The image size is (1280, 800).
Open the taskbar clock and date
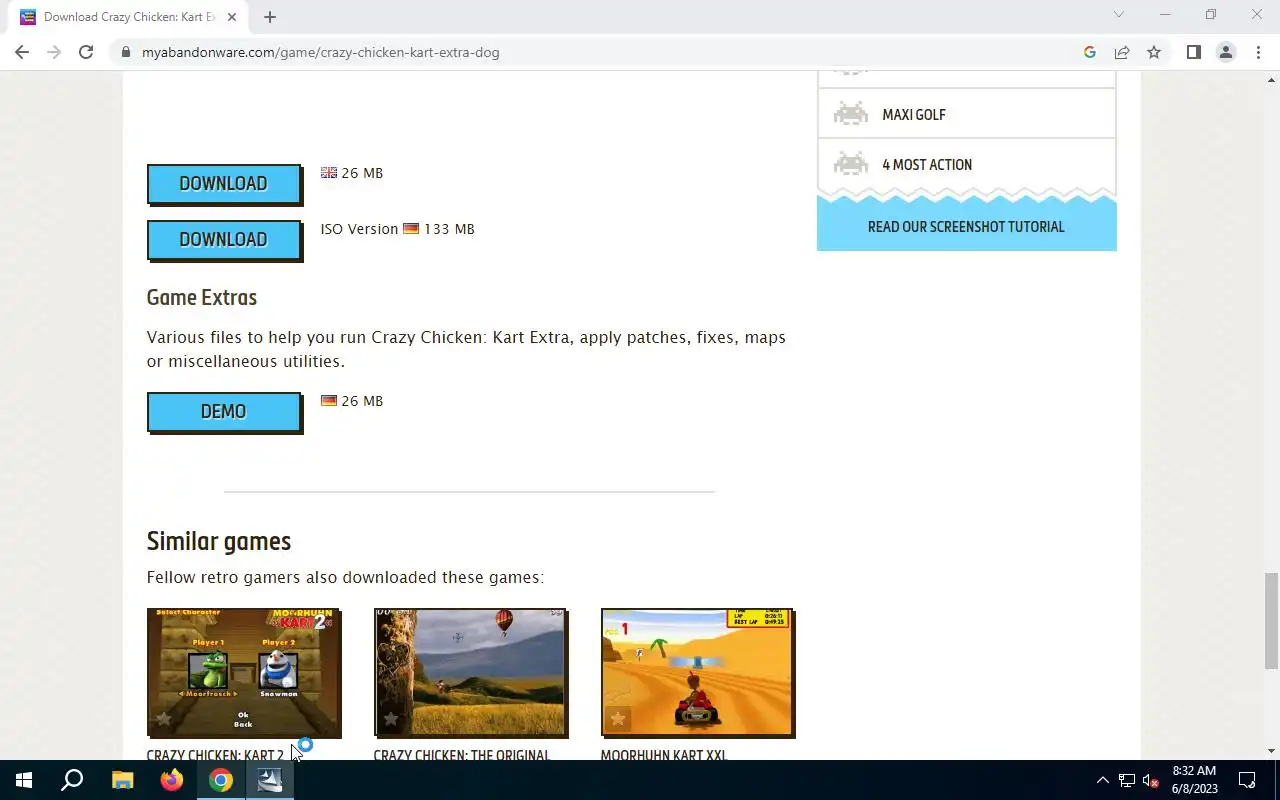(1194, 780)
